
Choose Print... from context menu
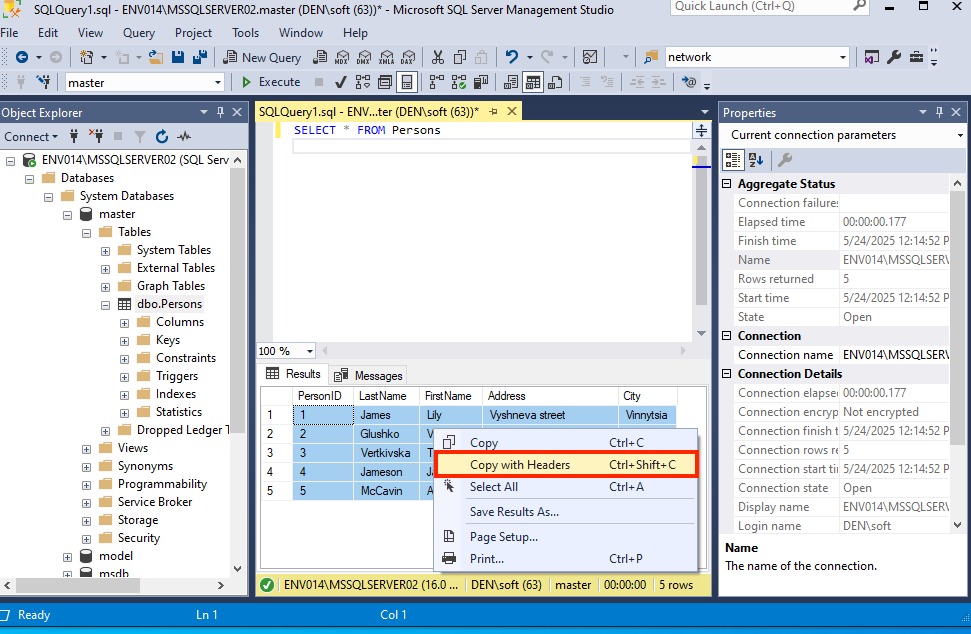[x=566, y=558]
